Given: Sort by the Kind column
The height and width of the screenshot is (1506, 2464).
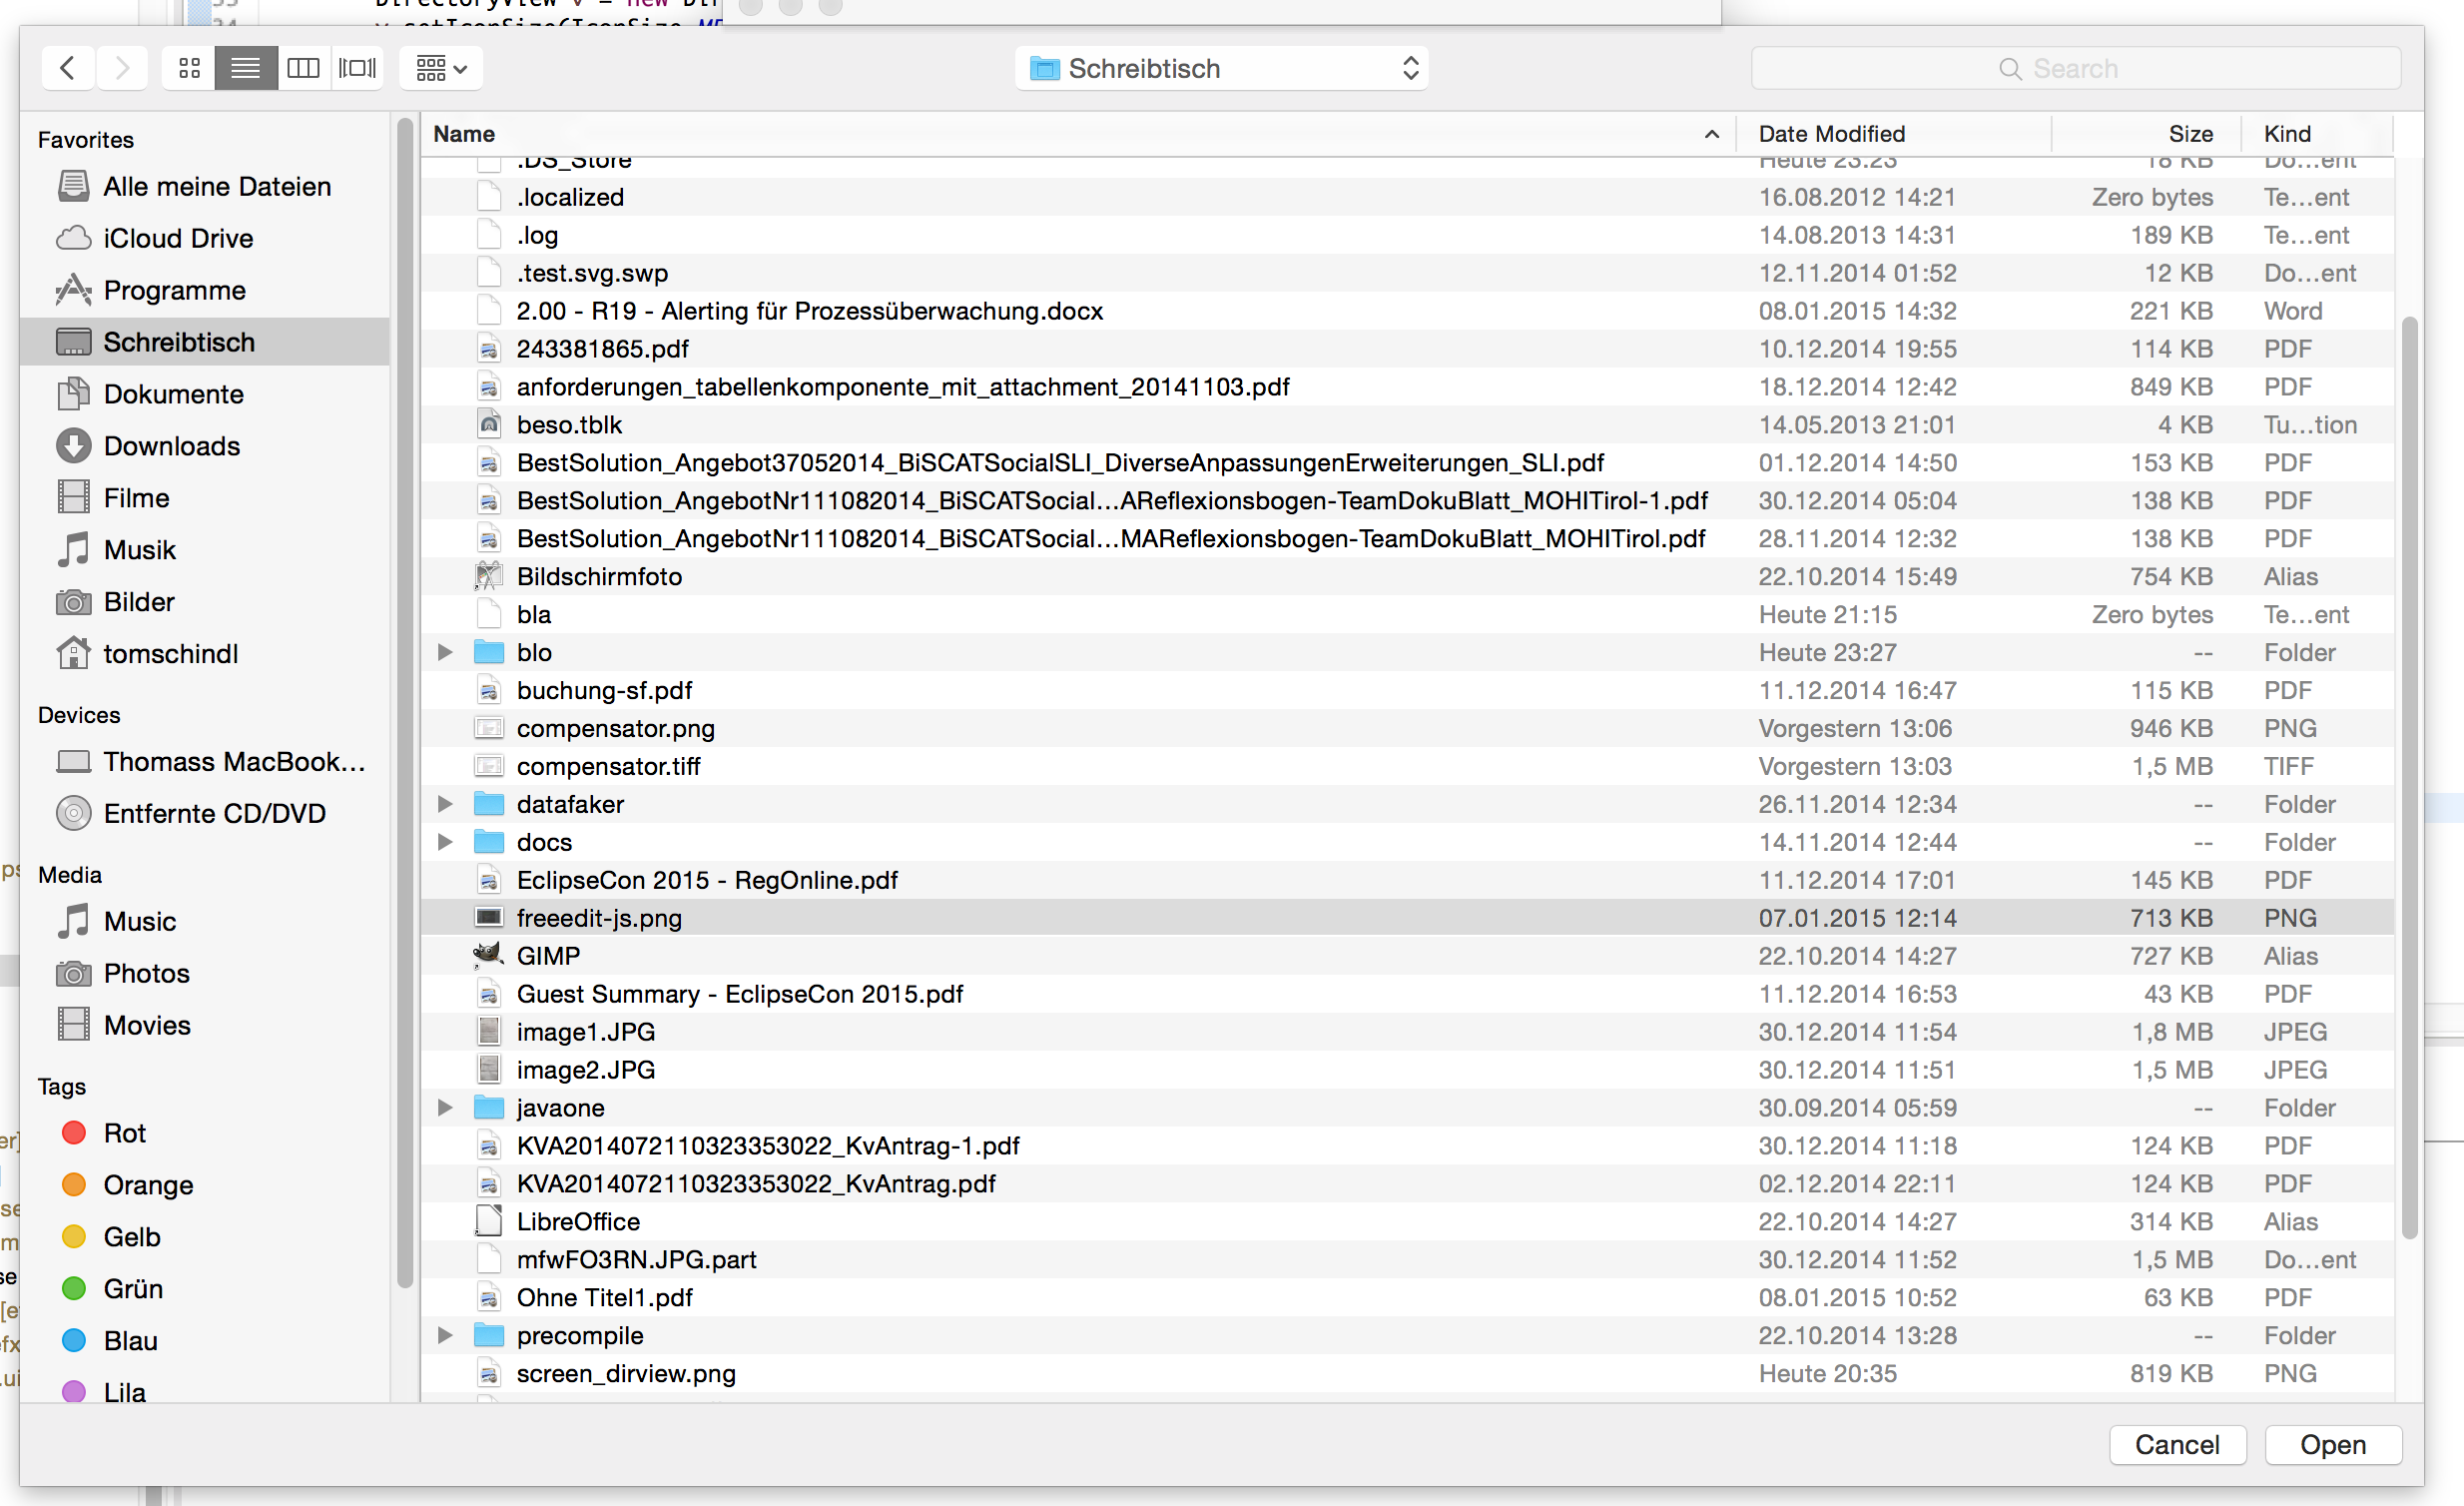Looking at the screenshot, I should coord(2317,134).
